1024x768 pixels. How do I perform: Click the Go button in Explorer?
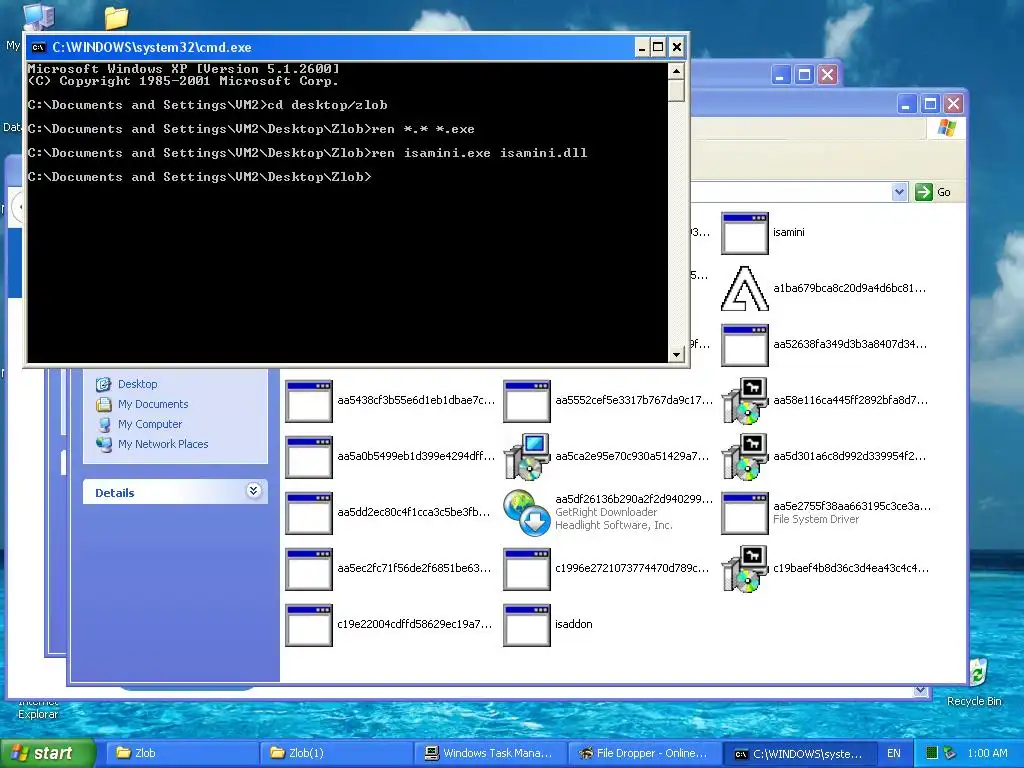933,192
